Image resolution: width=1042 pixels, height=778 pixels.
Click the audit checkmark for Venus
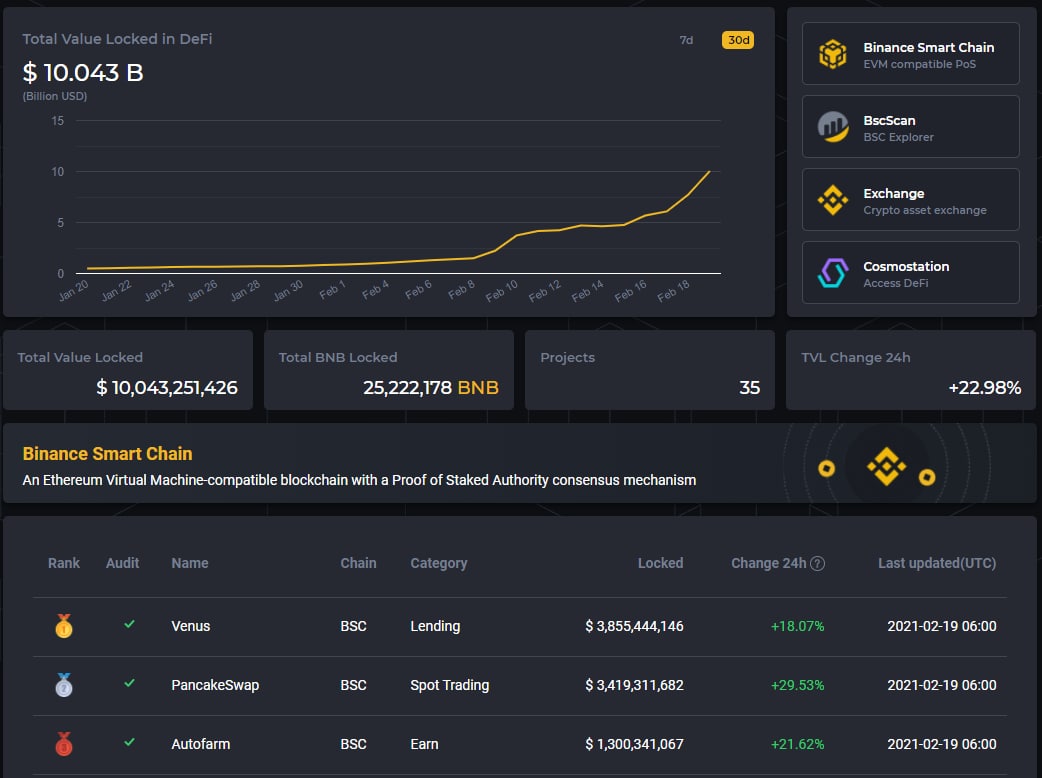[x=129, y=625]
